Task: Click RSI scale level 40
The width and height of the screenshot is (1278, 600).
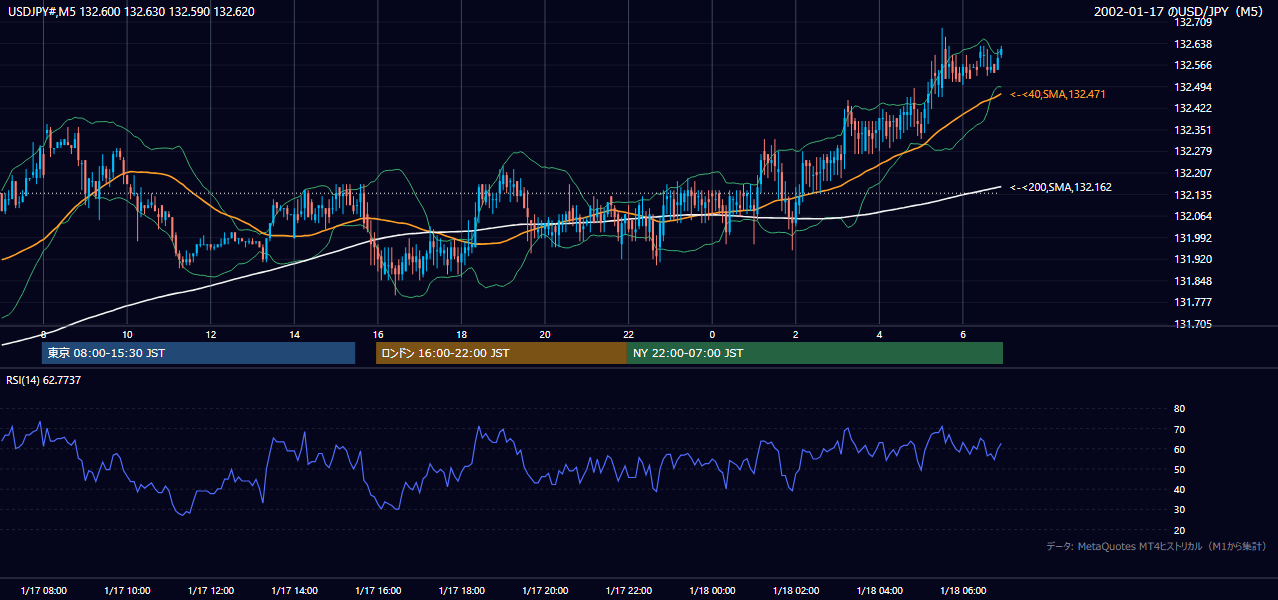Action: 1179,489
